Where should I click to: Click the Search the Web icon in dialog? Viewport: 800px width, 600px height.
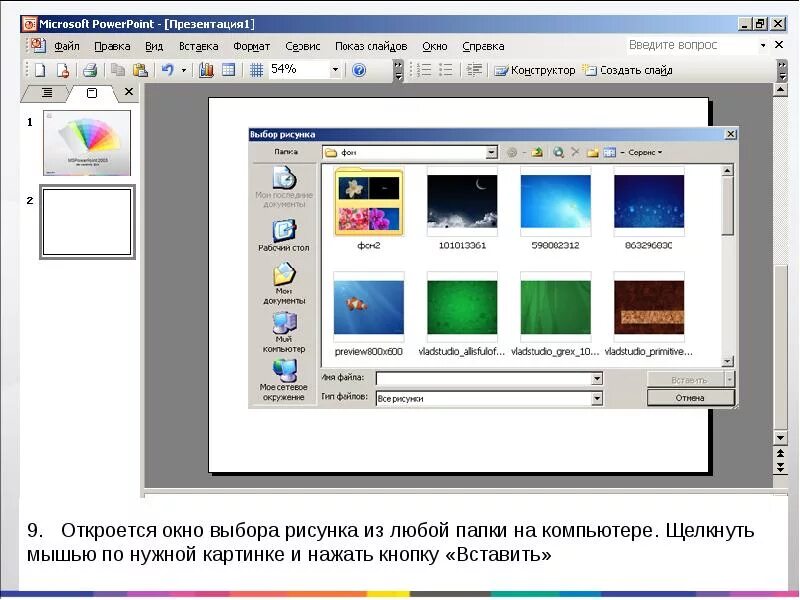point(559,152)
